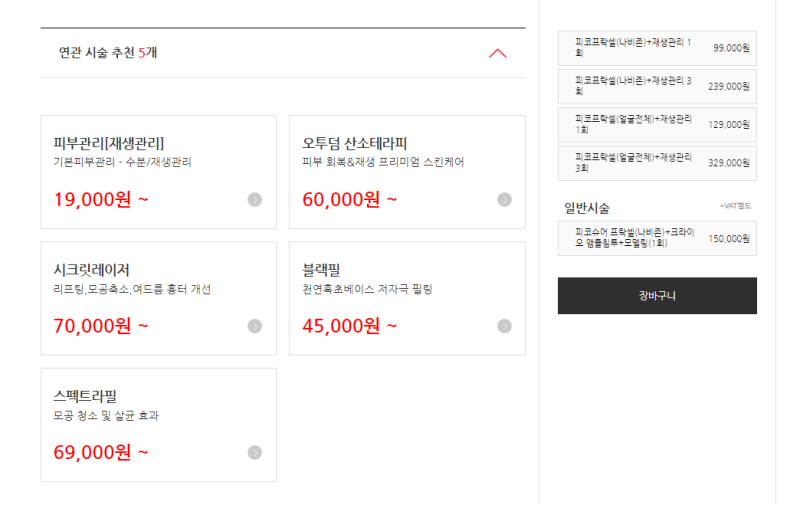Open the 시크릿레이저 card title
Viewport: 800px width, 505px height.
(91, 270)
